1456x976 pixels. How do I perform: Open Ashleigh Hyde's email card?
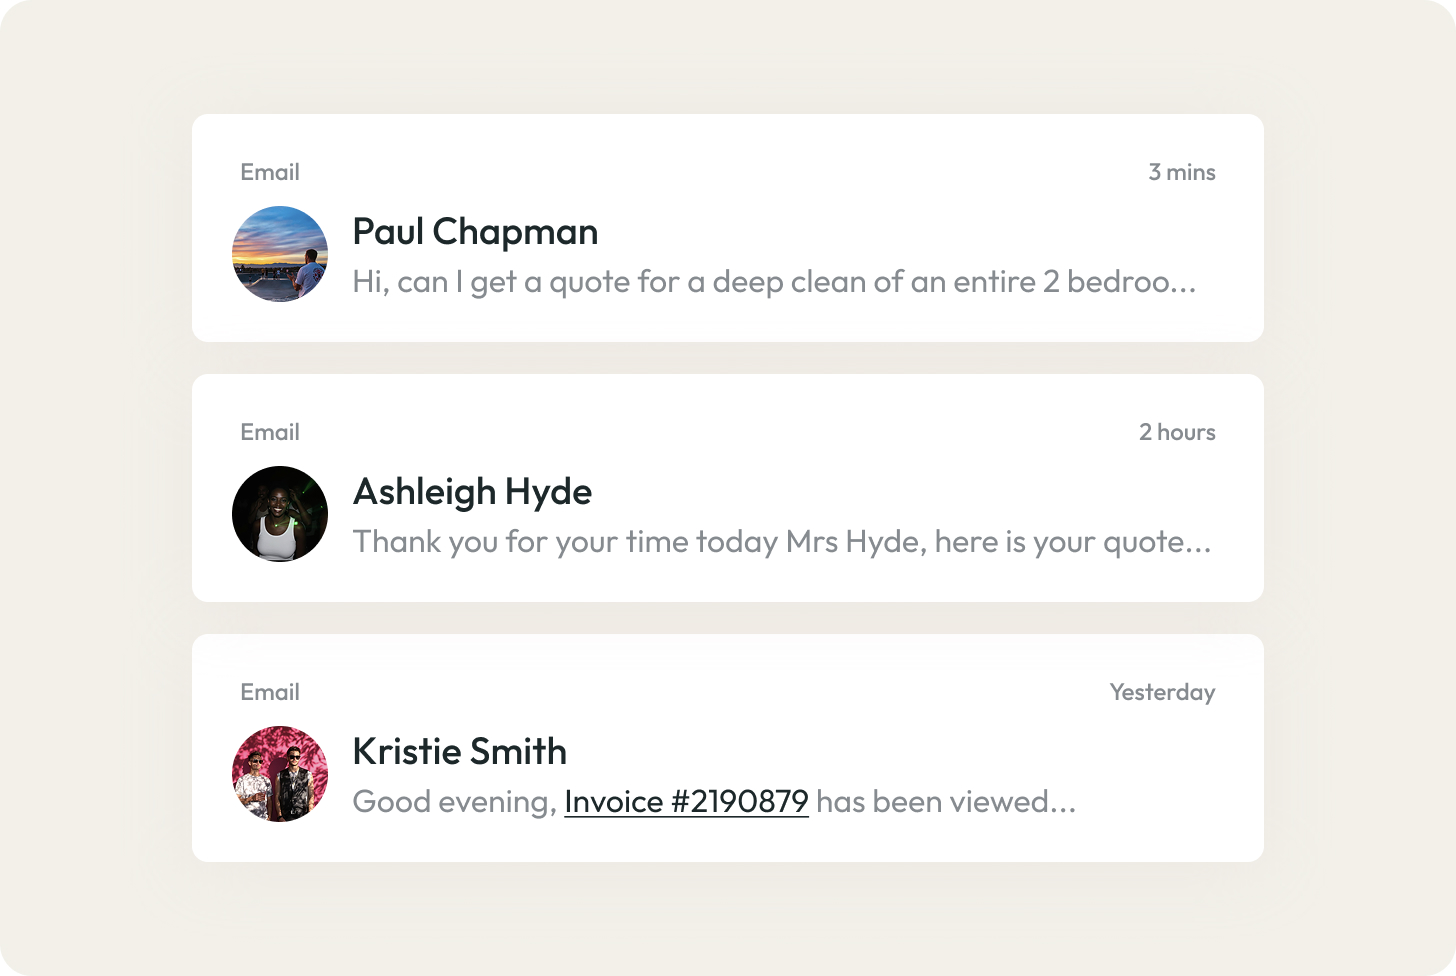click(x=728, y=488)
